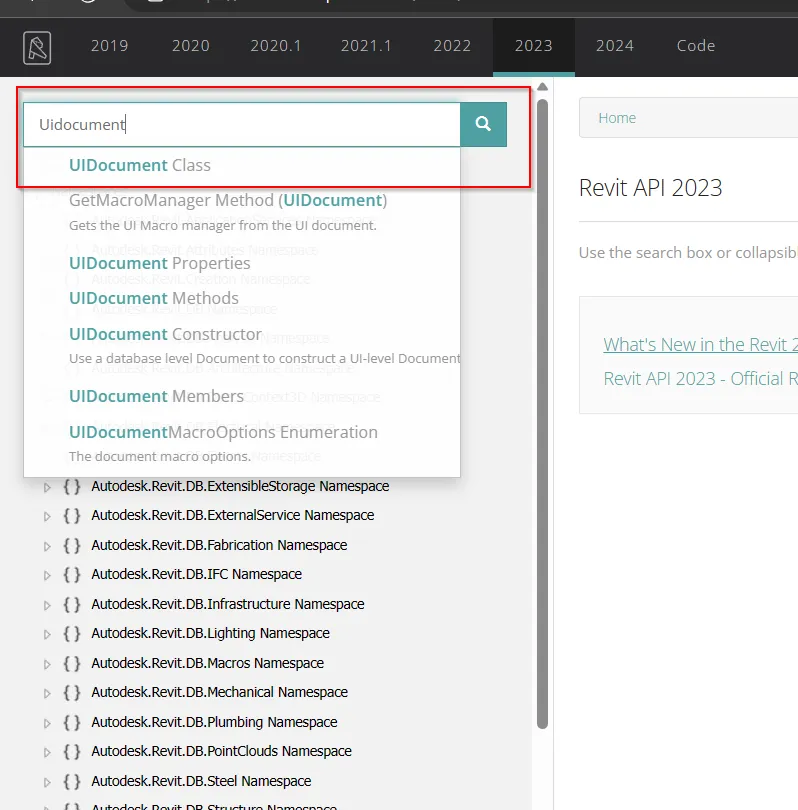Select Autodesk.Revit.DB.ExtensibleStorage Namespace tree item
The width and height of the screenshot is (798, 810).
tap(240, 486)
